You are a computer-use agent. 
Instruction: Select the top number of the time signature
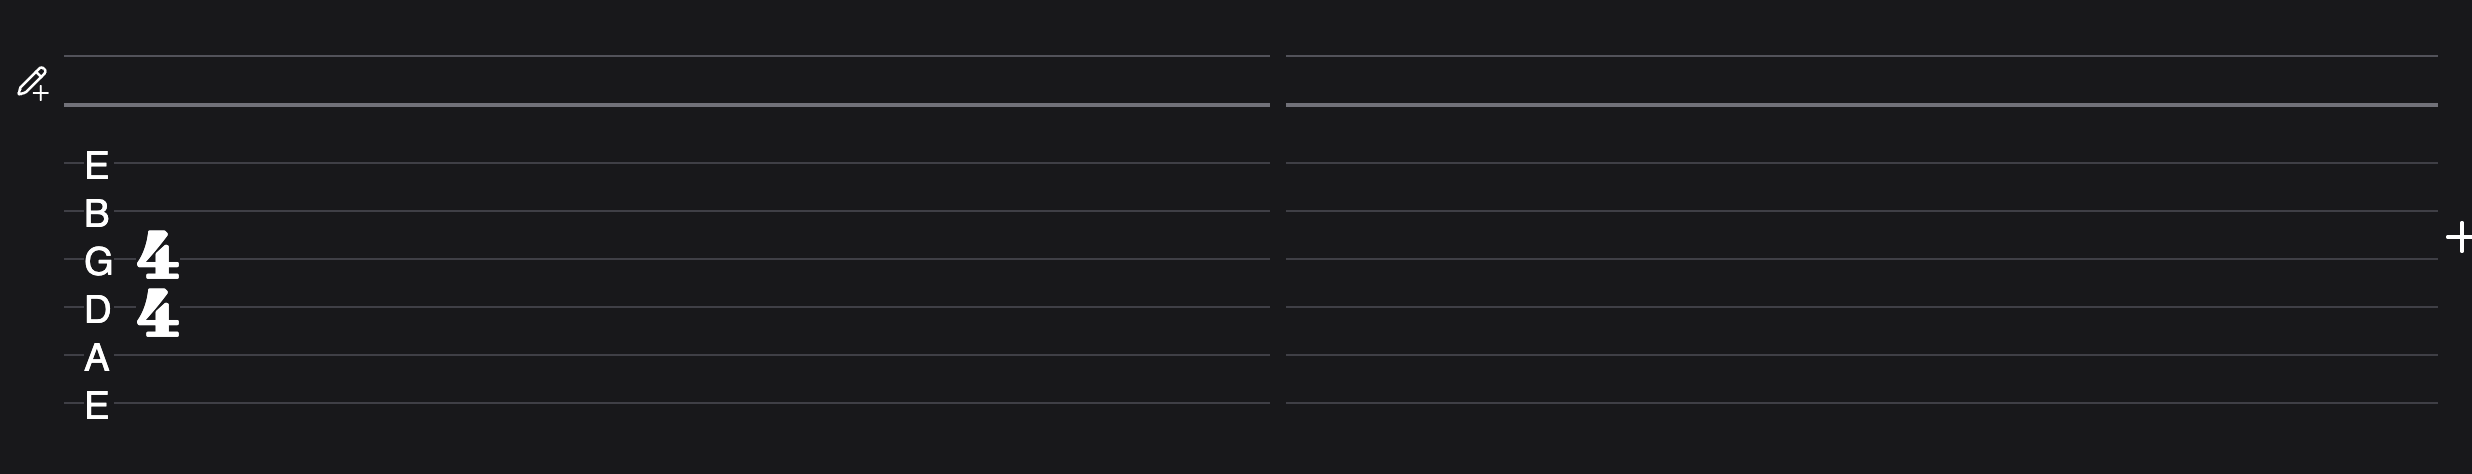click(158, 254)
